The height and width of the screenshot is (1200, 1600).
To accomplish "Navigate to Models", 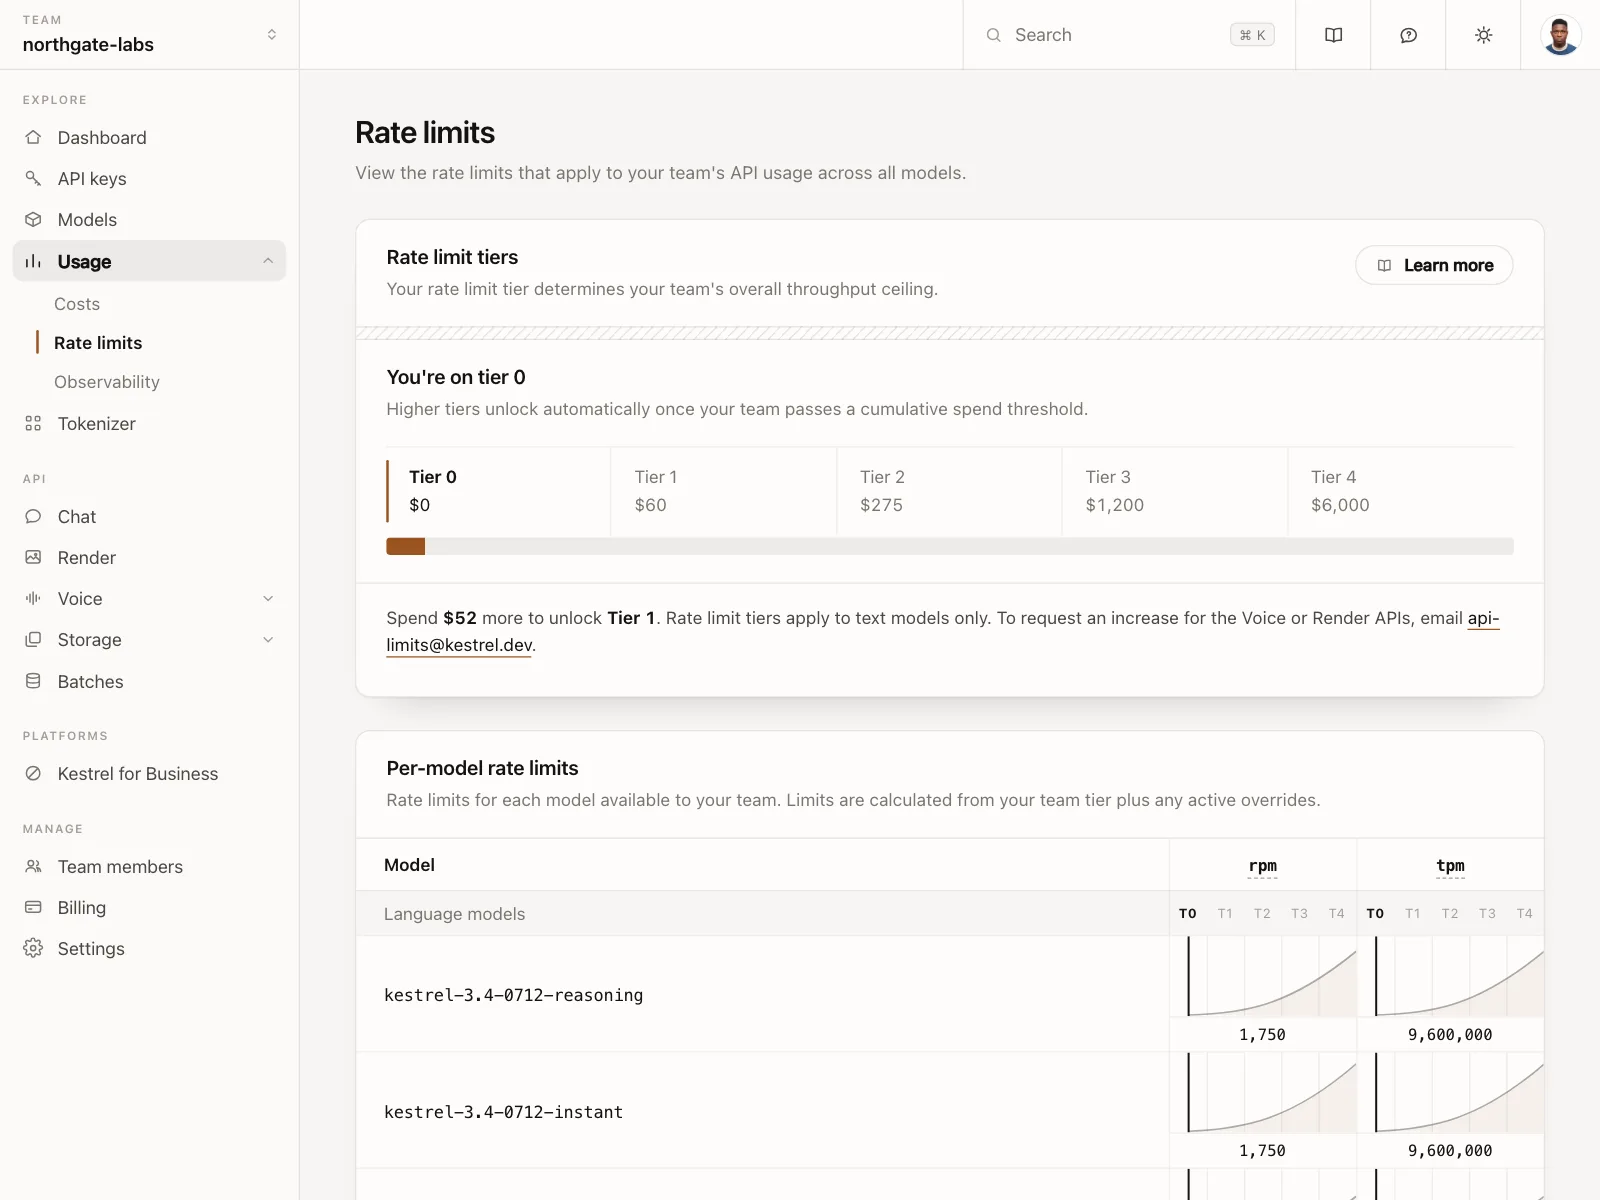I will 149,219.
